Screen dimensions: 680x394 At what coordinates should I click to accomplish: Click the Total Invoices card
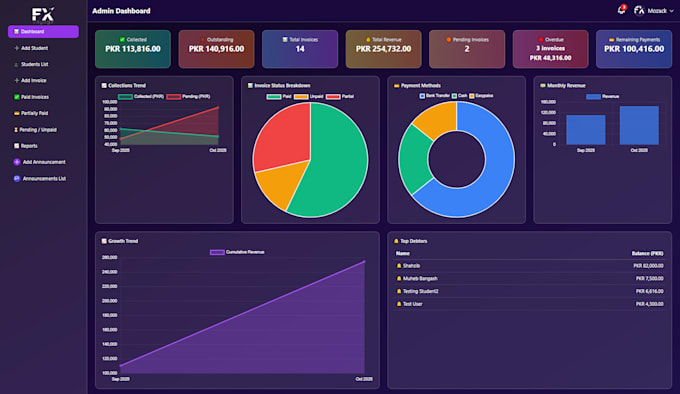point(300,49)
